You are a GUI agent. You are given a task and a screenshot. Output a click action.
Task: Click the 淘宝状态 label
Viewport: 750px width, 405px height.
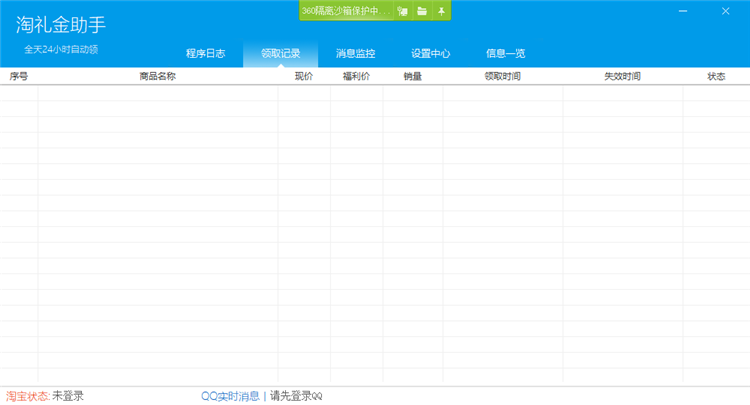click(x=28, y=396)
